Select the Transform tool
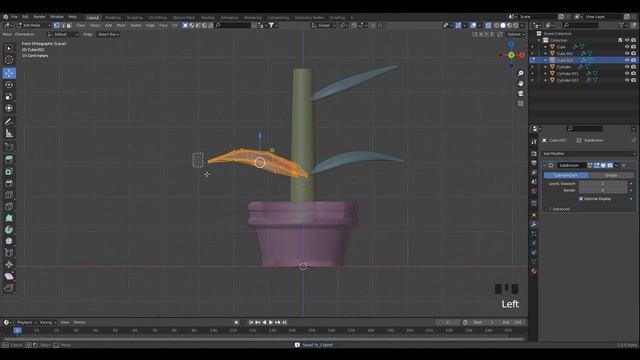 click(9, 108)
